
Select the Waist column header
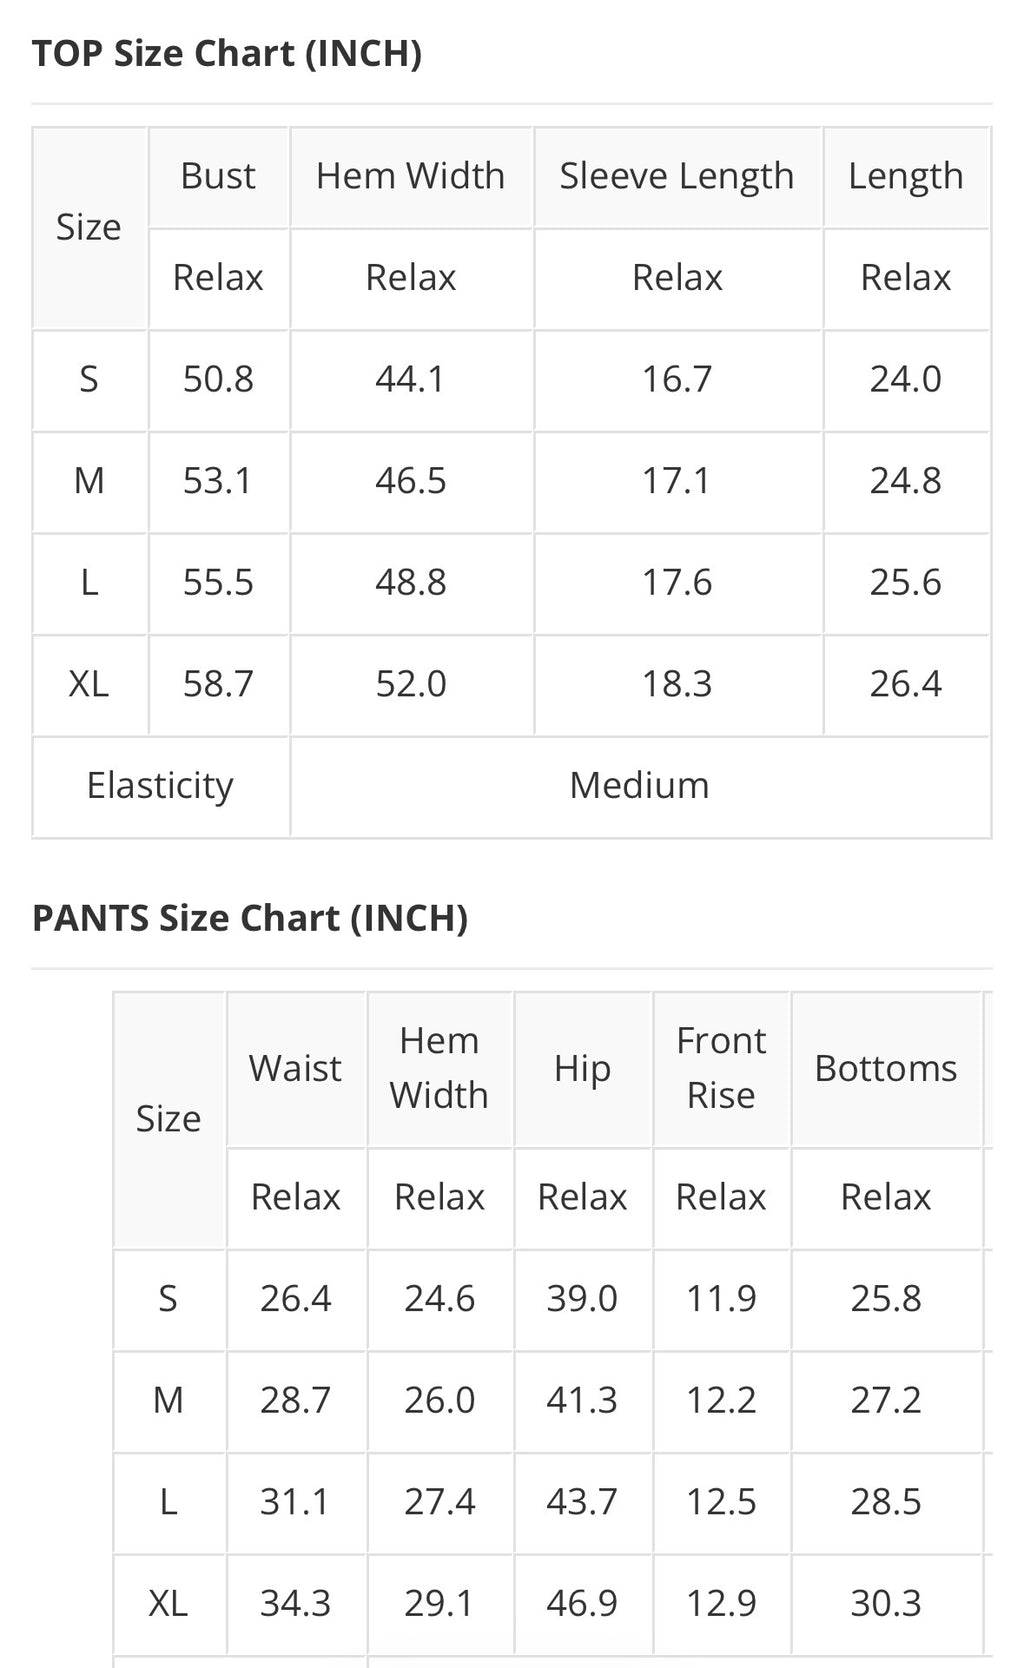[x=296, y=1069]
